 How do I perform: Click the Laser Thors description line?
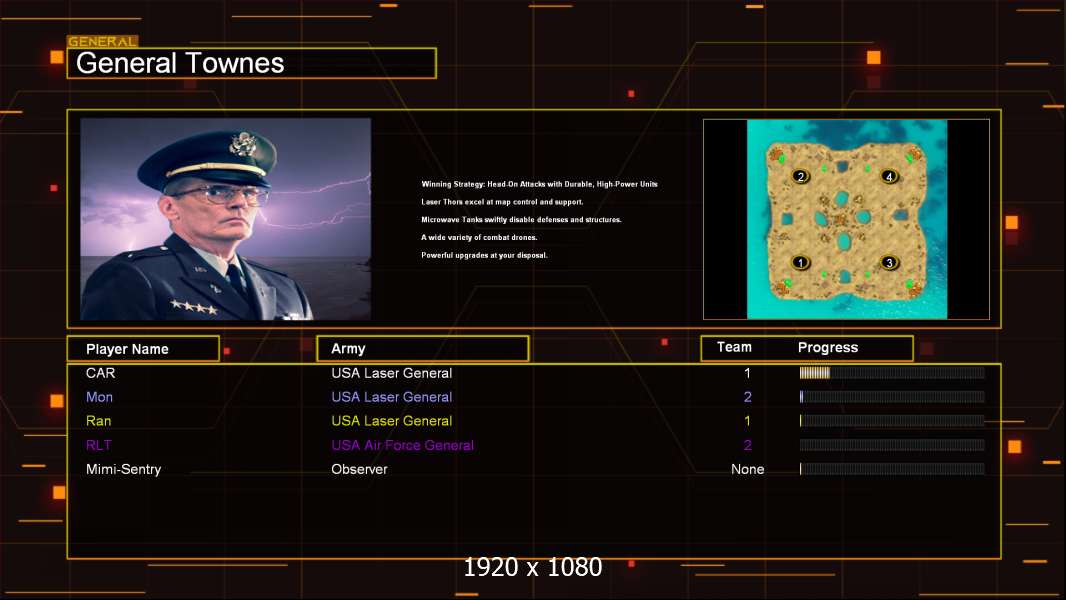tap(502, 202)
